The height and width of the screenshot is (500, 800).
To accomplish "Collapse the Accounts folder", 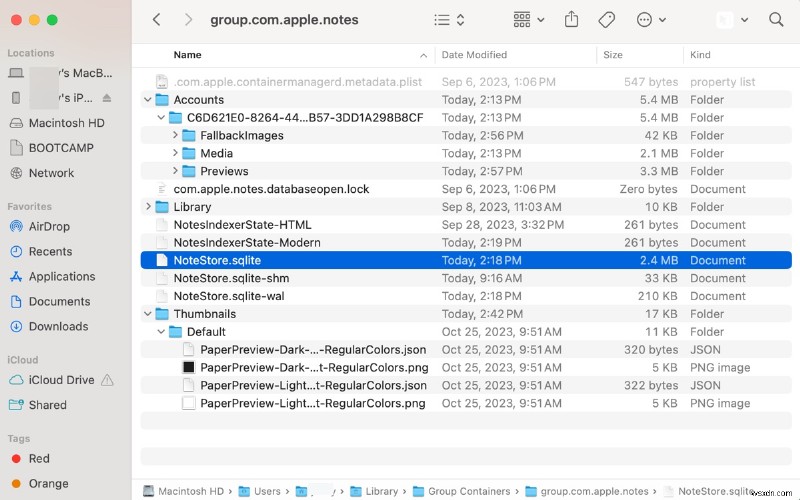I will pos(147,99).
